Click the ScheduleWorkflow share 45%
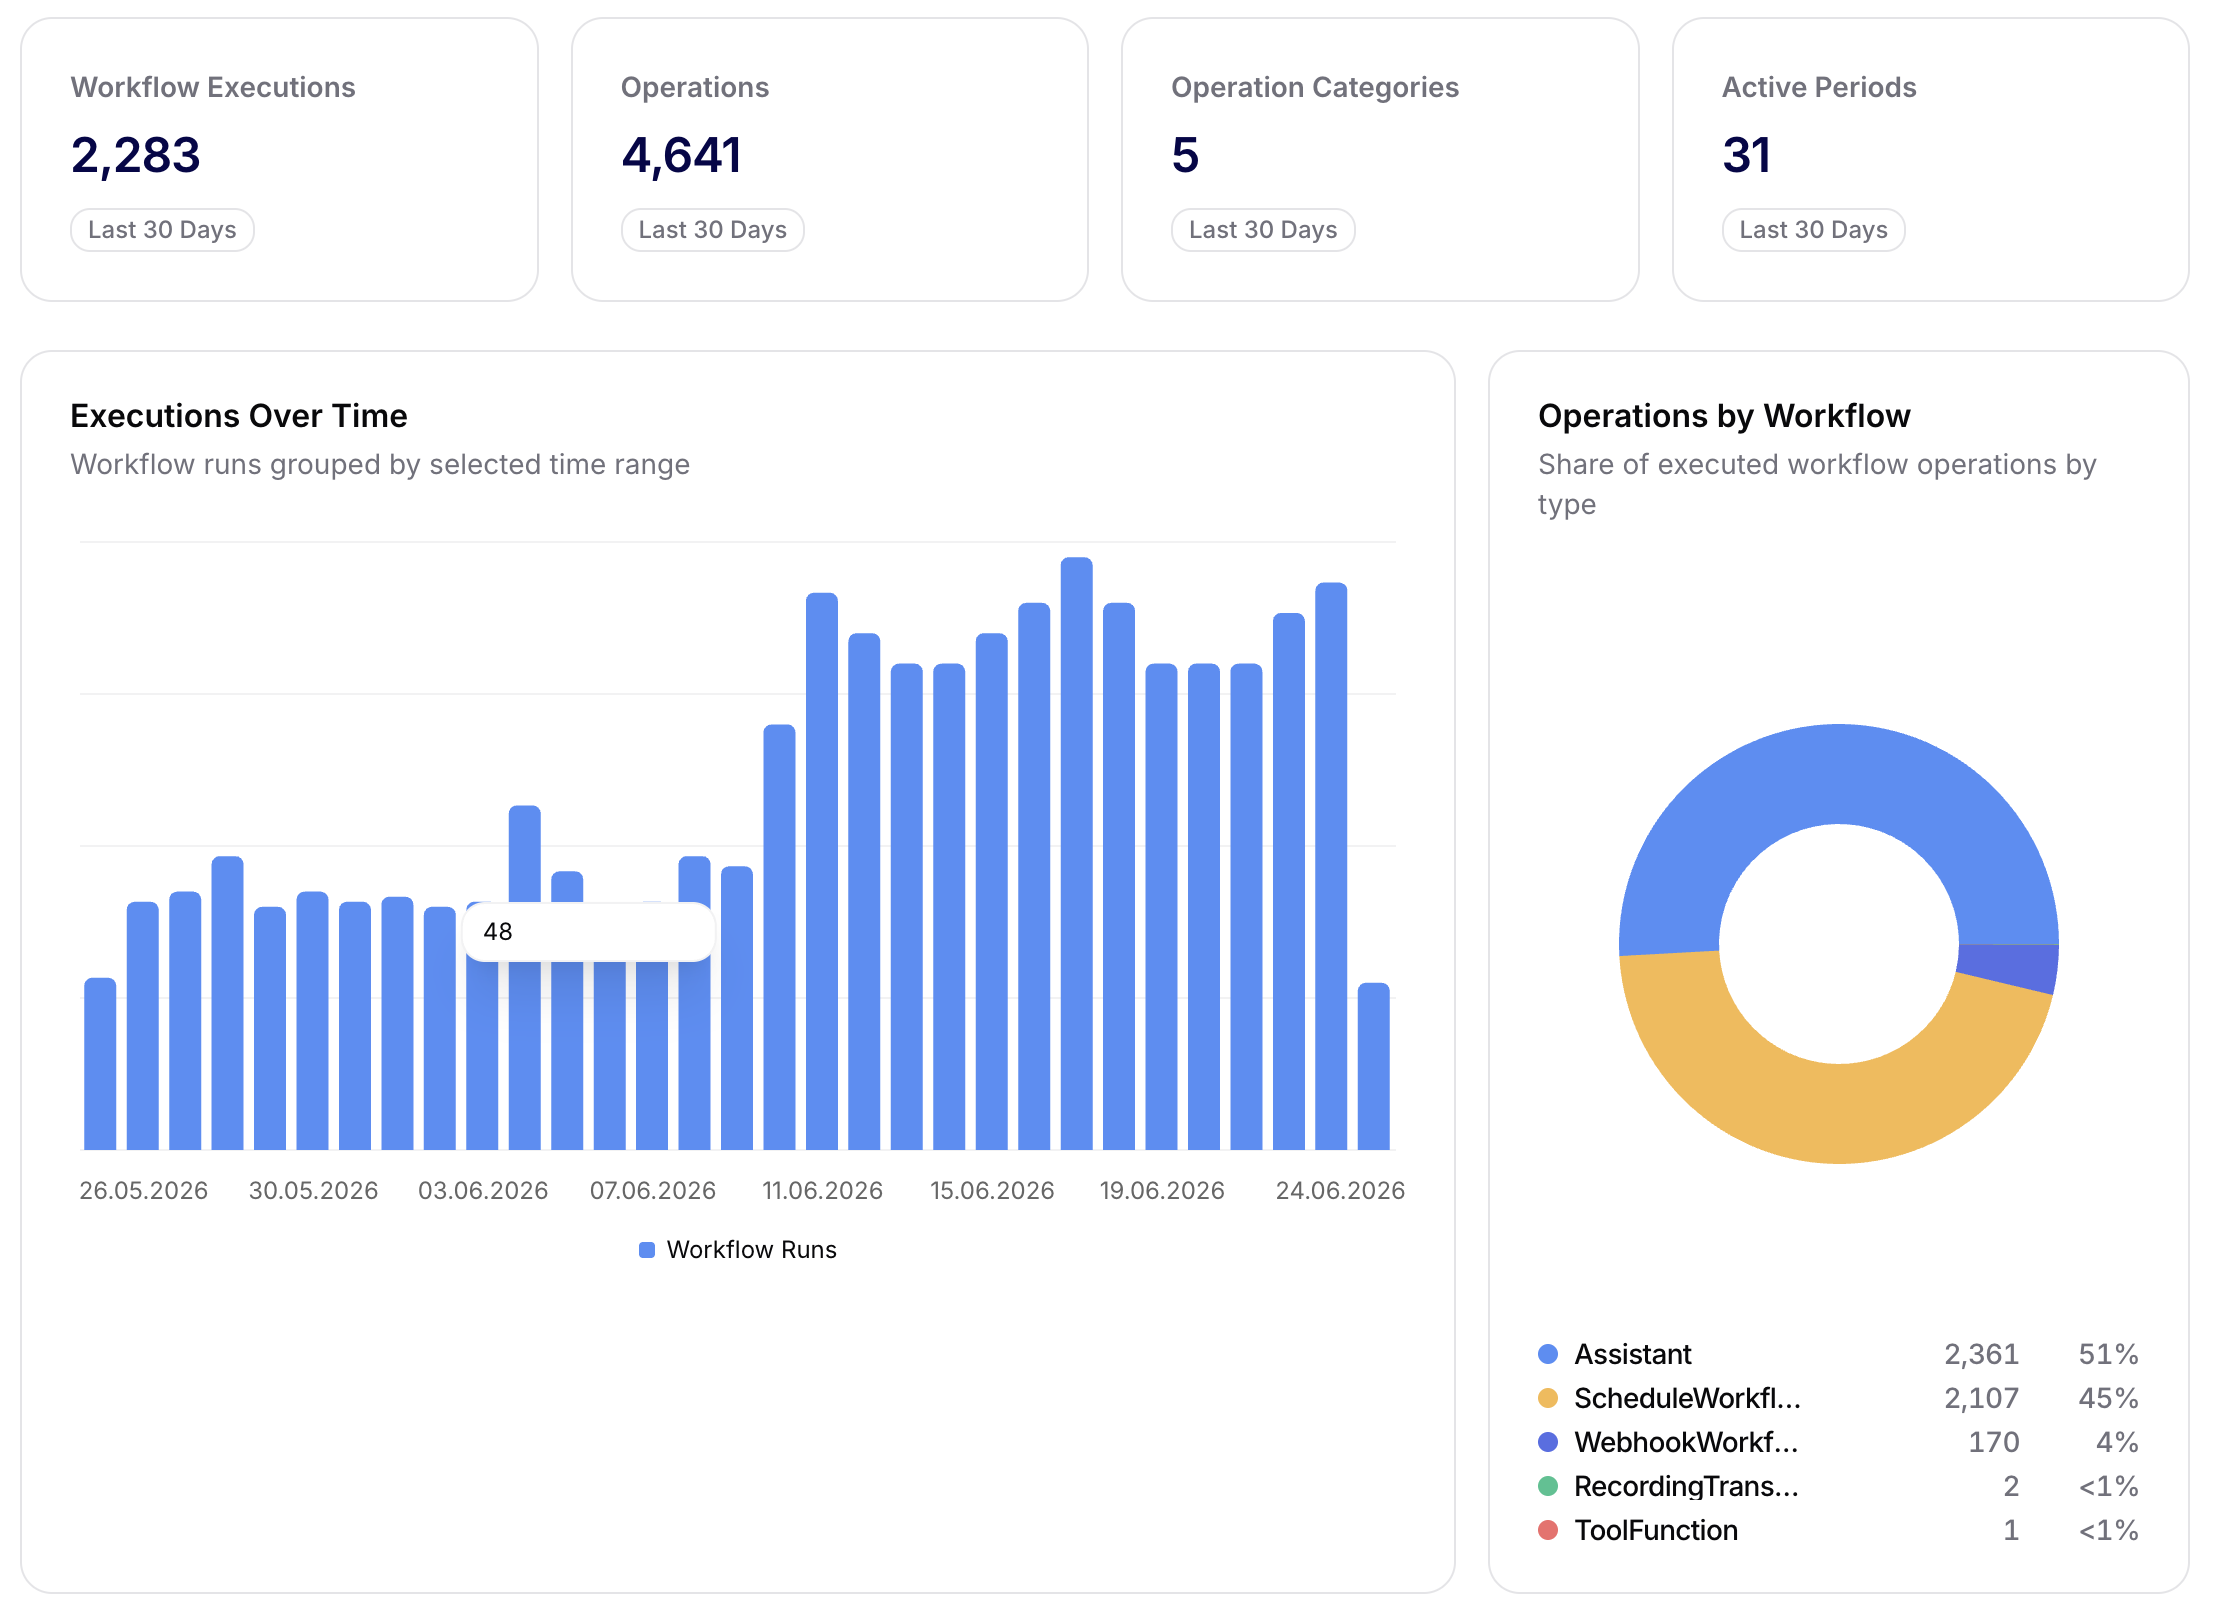Image resolution: width=2218 pixels, height=1610 pixels. [x=2108, y=1398]
